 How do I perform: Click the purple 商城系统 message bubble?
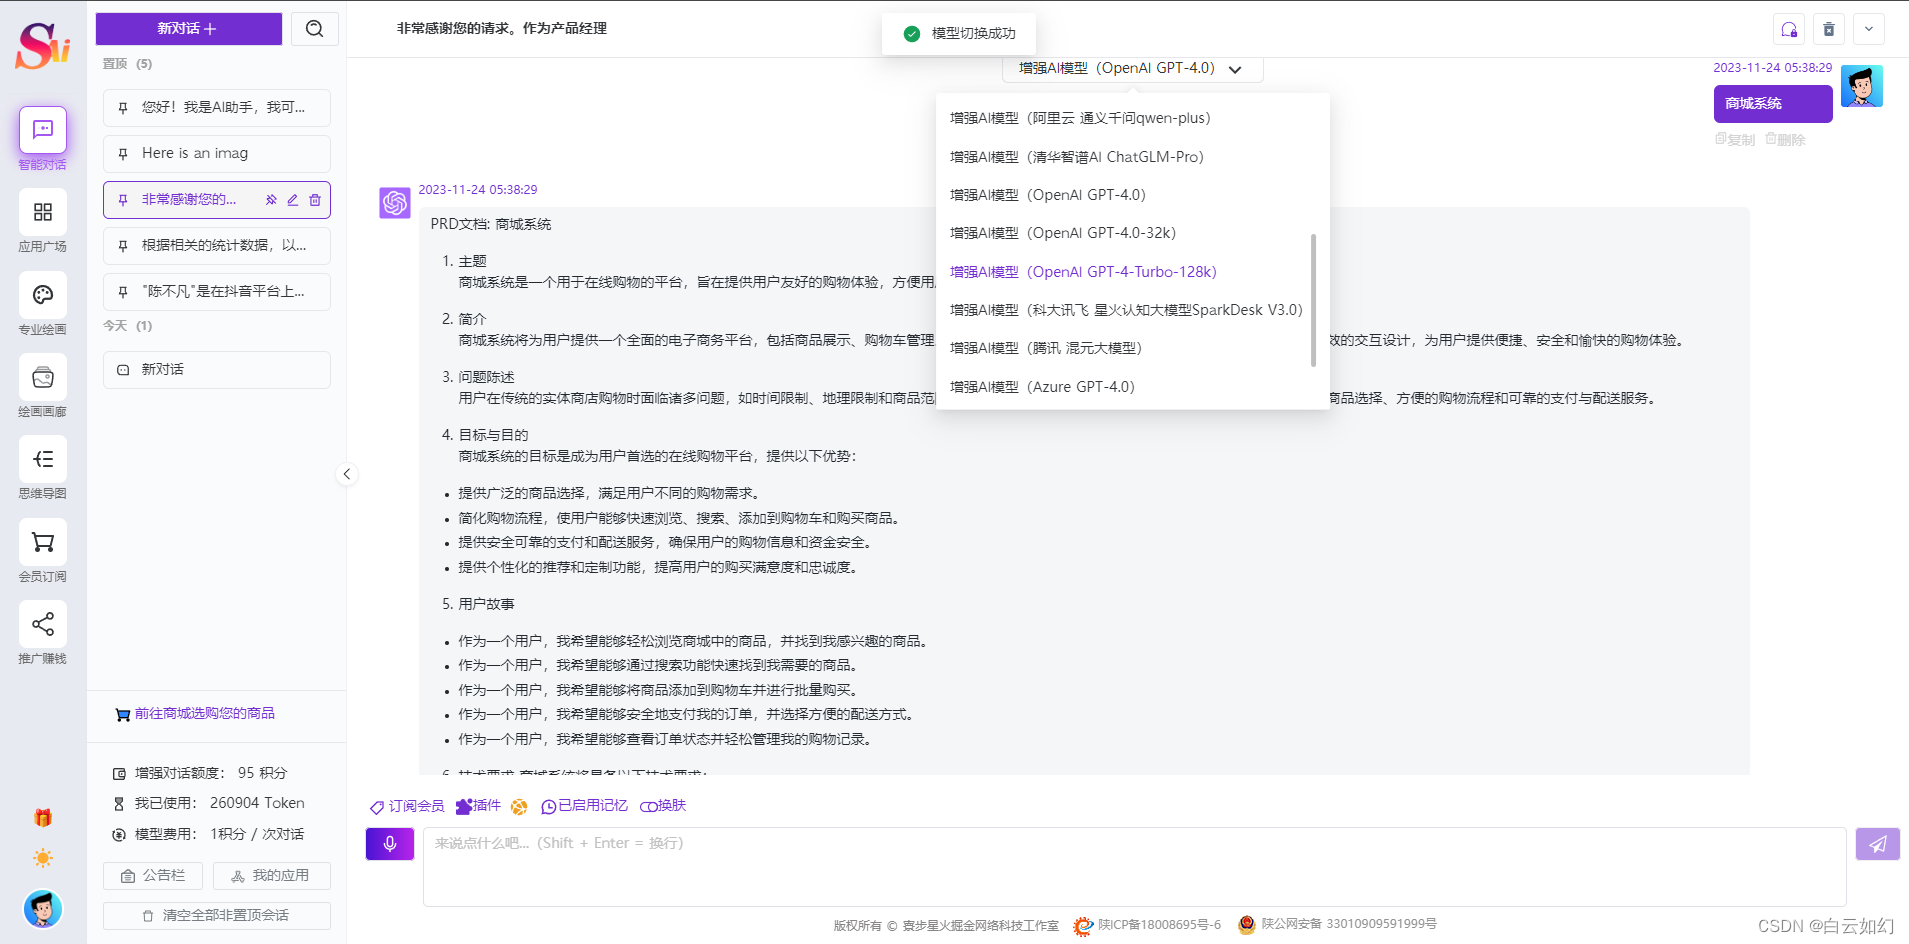point(1773,104)
